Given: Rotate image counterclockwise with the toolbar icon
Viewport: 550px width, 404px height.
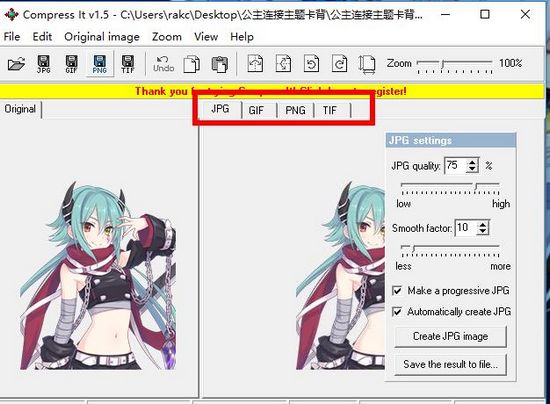Looking at the screenshot, I should [x=311, y=63].
